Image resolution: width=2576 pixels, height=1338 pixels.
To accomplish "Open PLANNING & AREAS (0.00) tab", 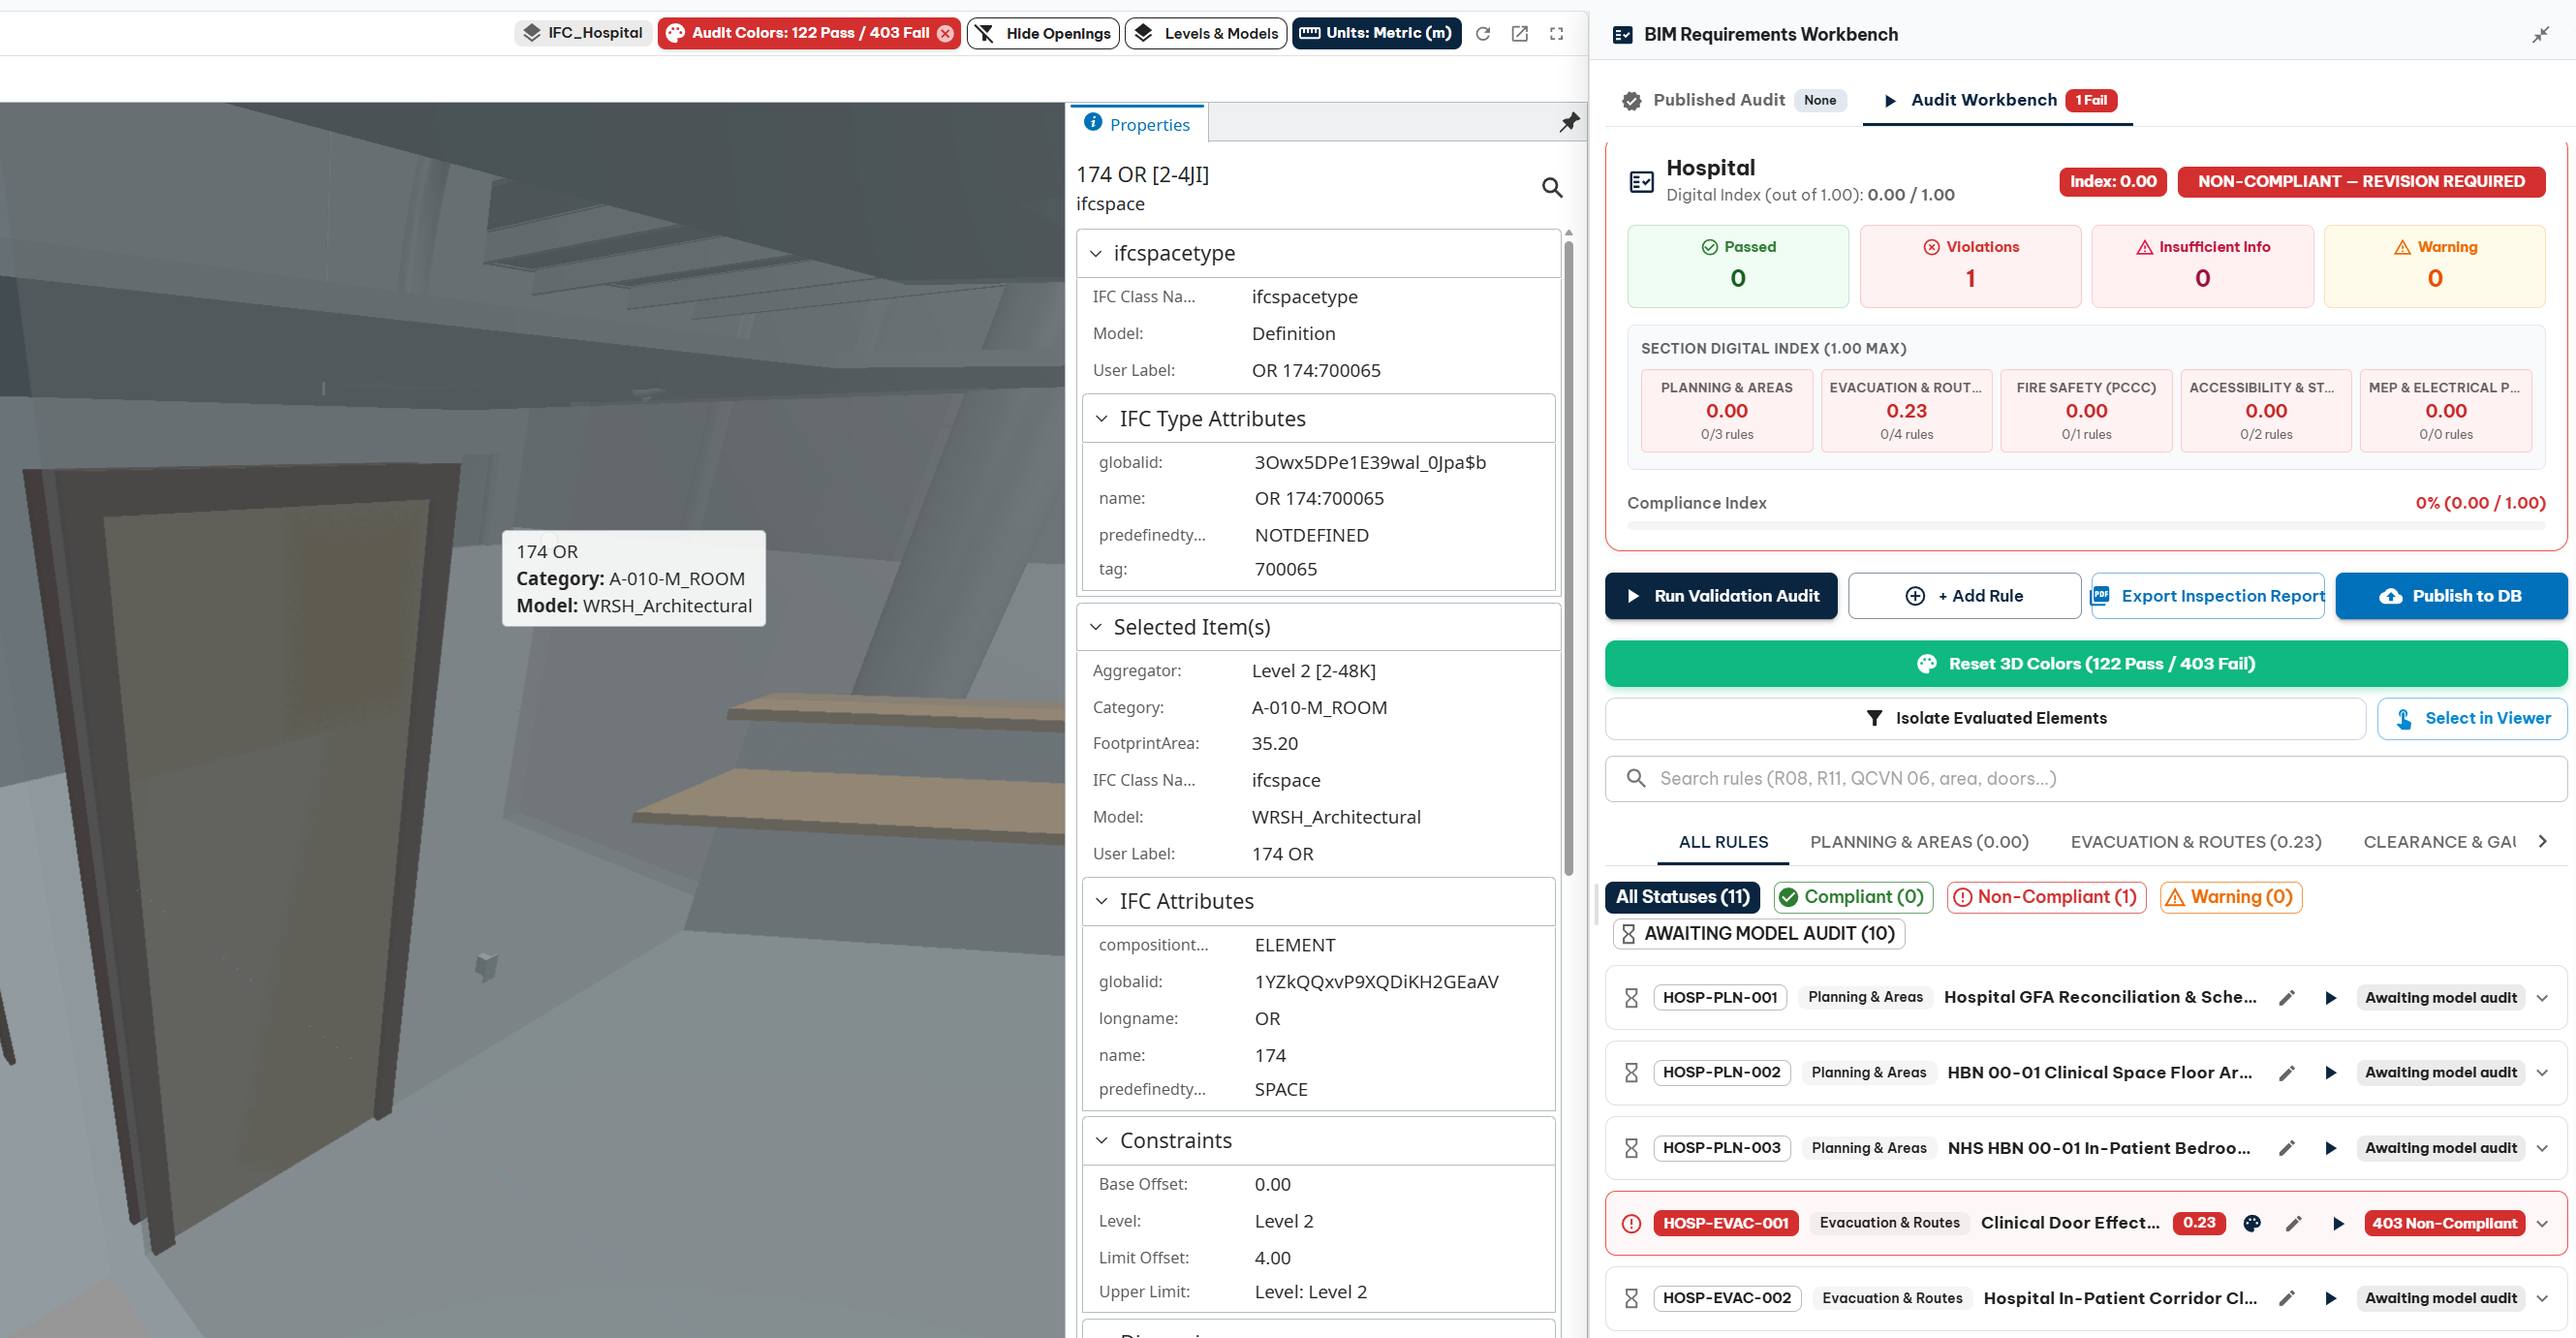I will pos(1919,842).
